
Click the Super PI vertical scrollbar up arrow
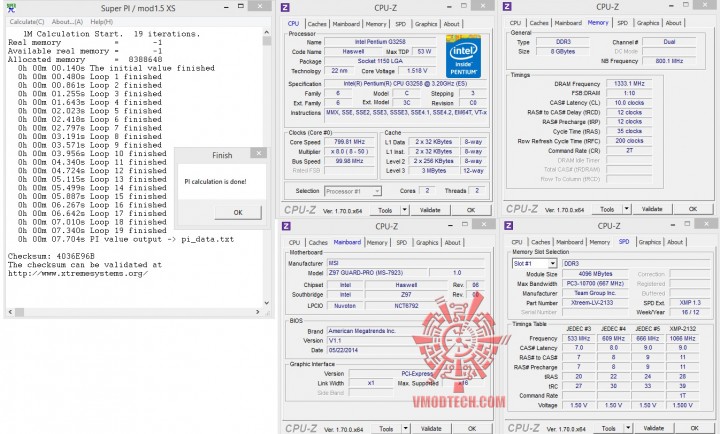(x=266, y=32)
